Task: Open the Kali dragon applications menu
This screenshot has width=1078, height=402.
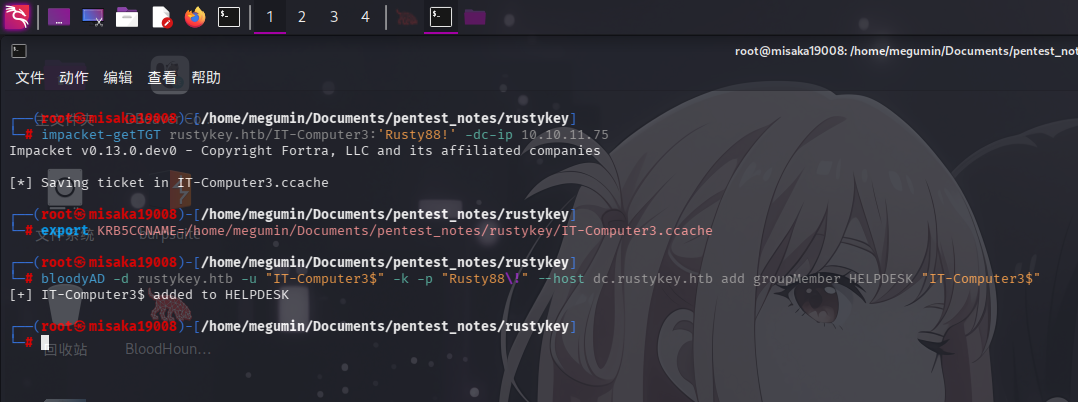Action: tap(16, 16)
